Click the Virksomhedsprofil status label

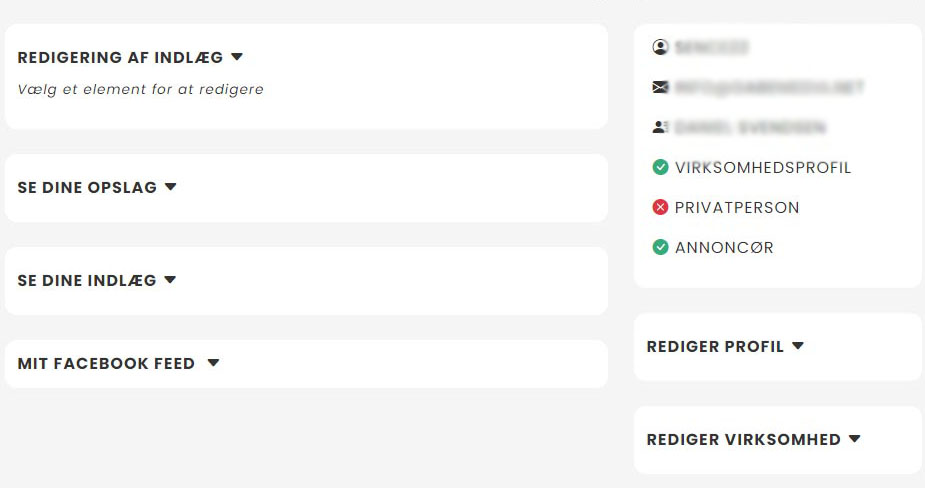click(x=763, y=168)
